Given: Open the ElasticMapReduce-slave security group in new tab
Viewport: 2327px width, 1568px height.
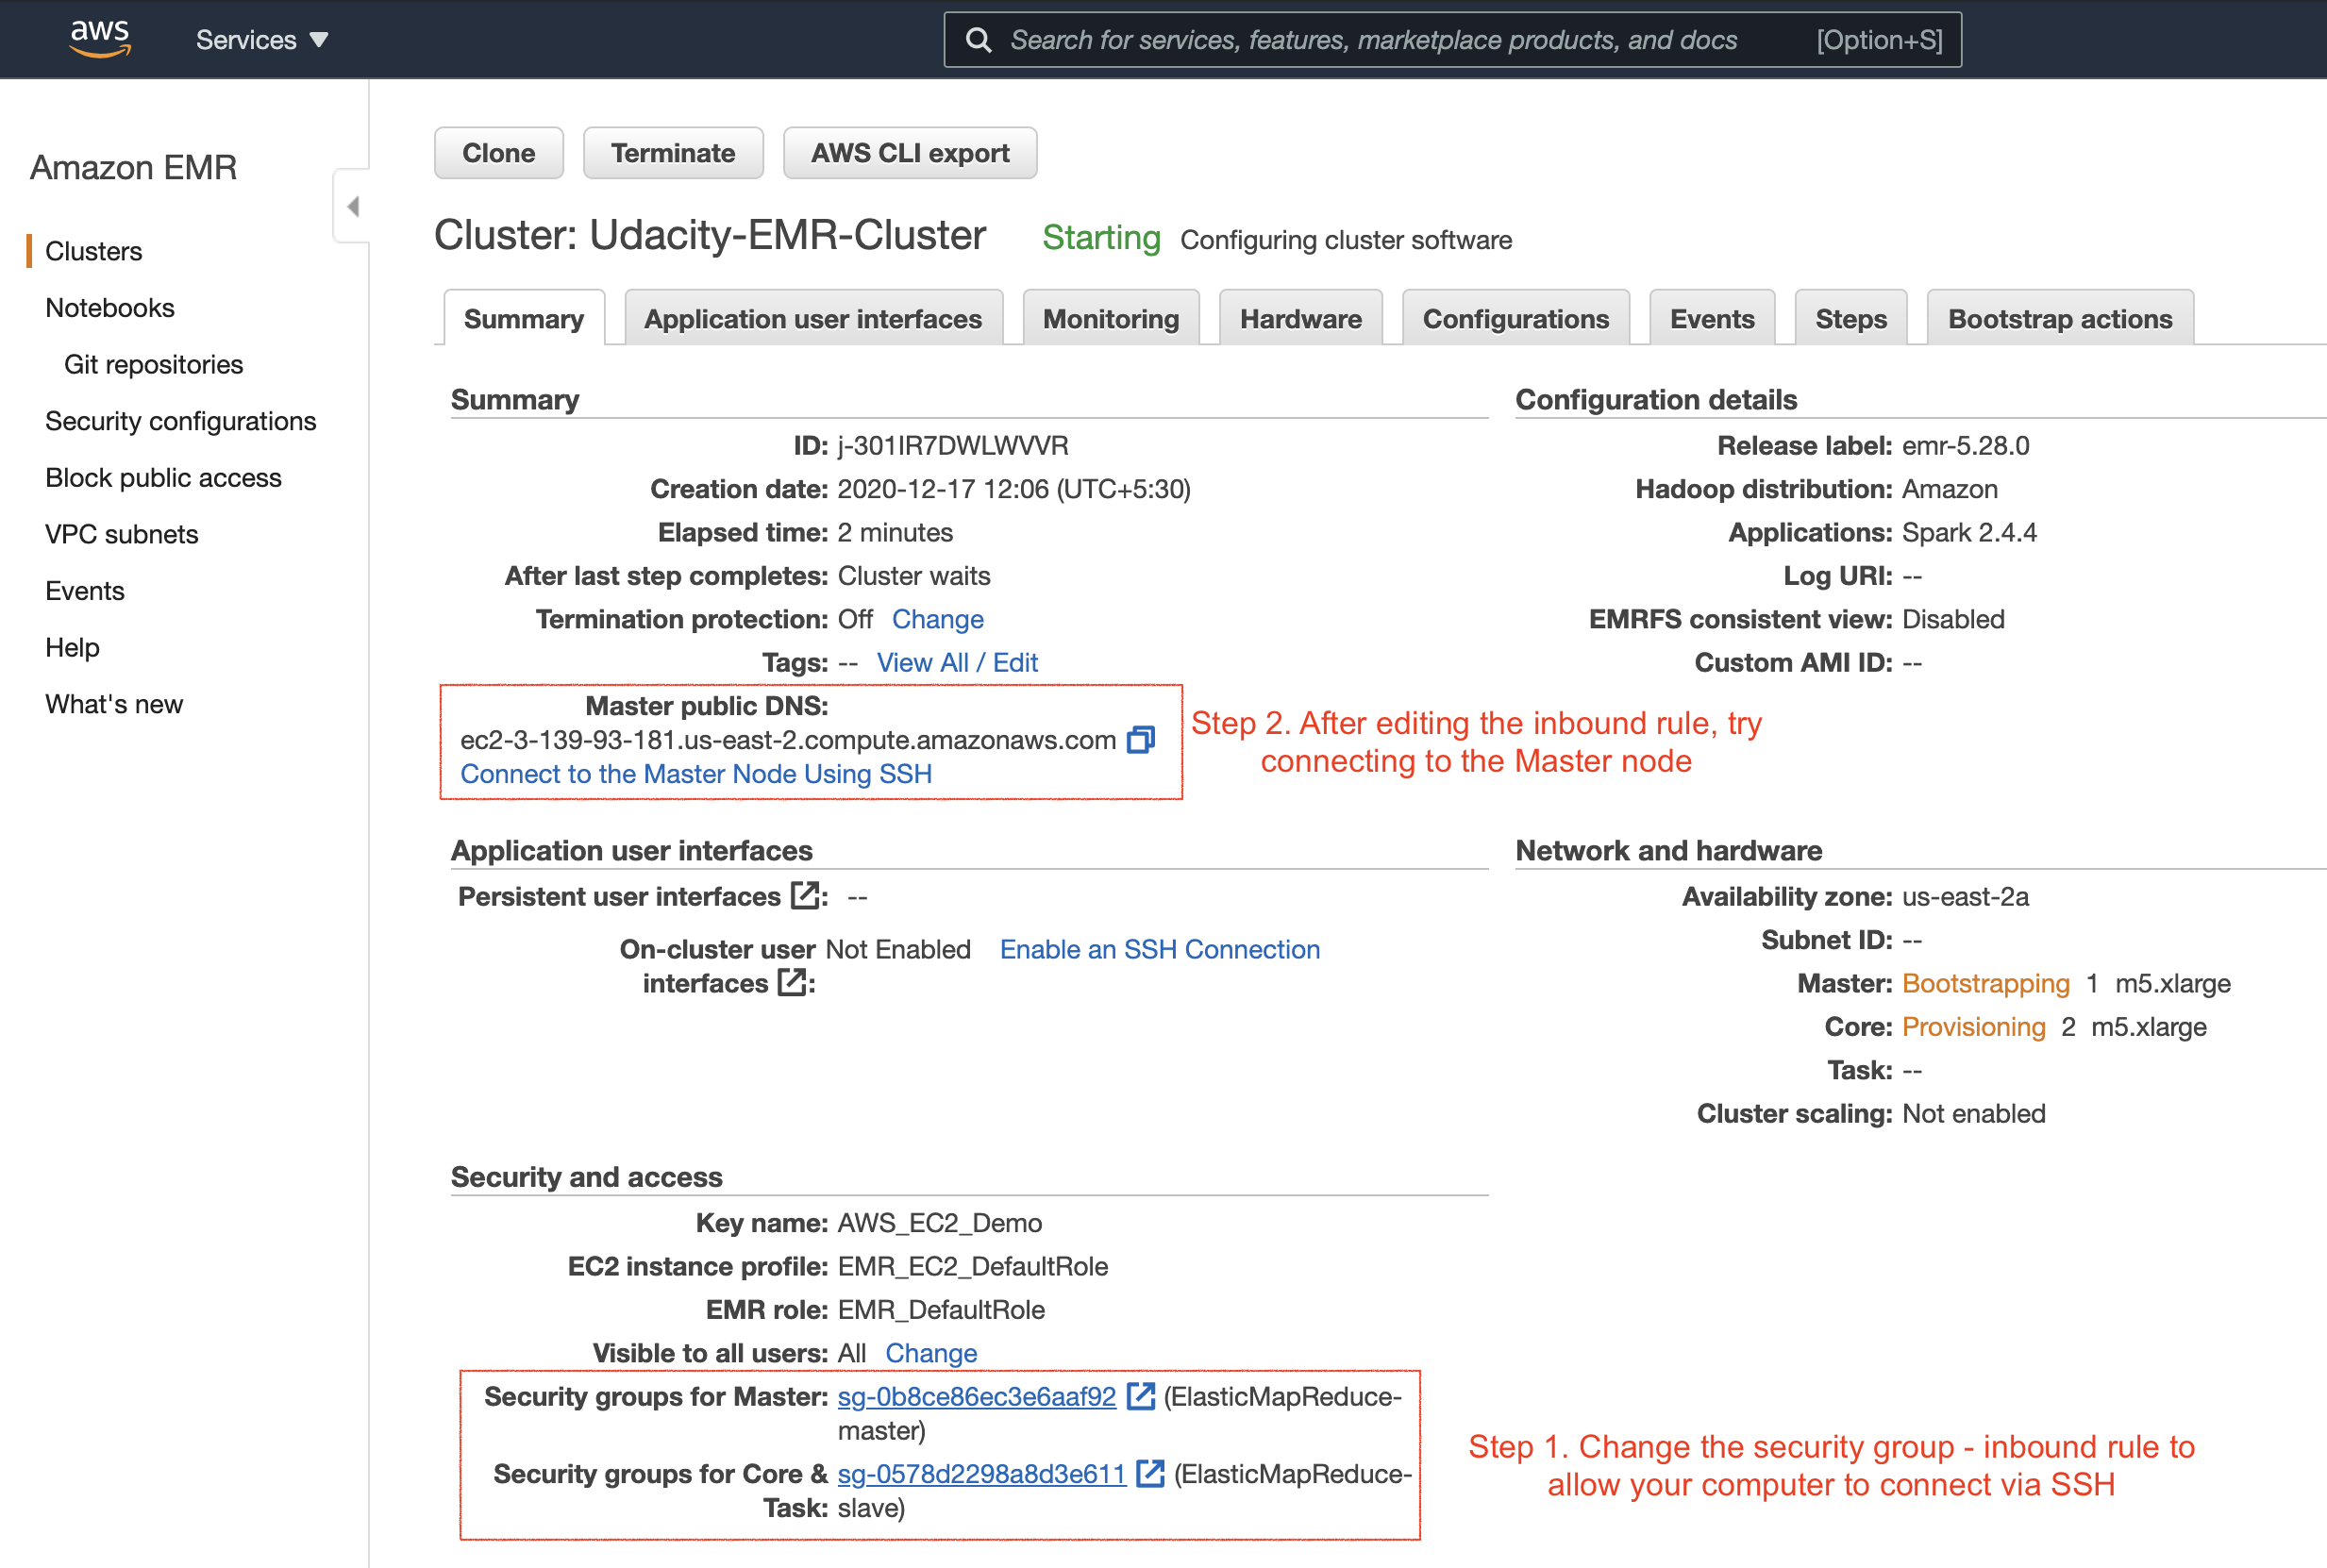Looking at the screenshot, I should (x=1152, y=1473).
